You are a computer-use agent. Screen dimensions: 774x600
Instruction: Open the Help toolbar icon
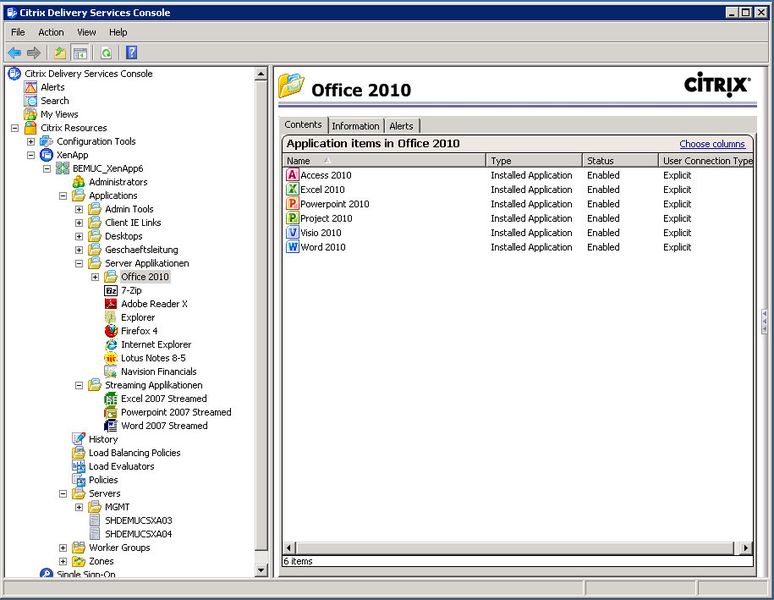click(x=131, y=52)
